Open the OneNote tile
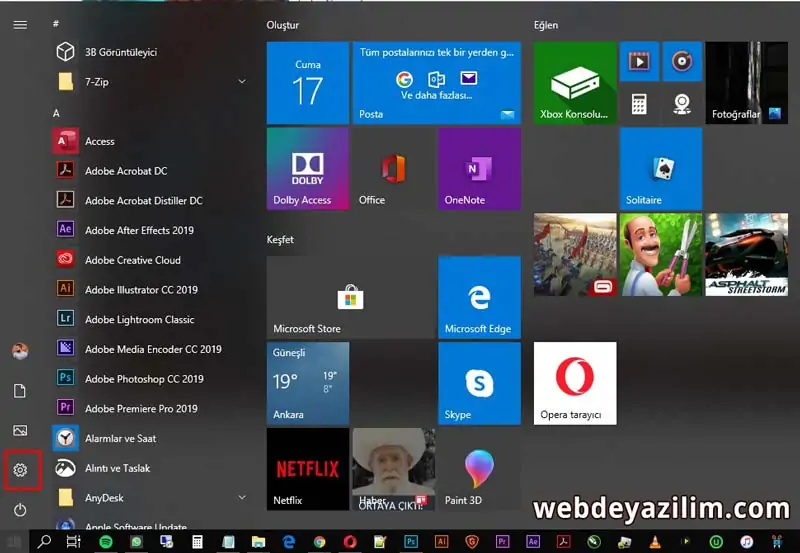Screen dimensions: 800x553 point(480,169)
